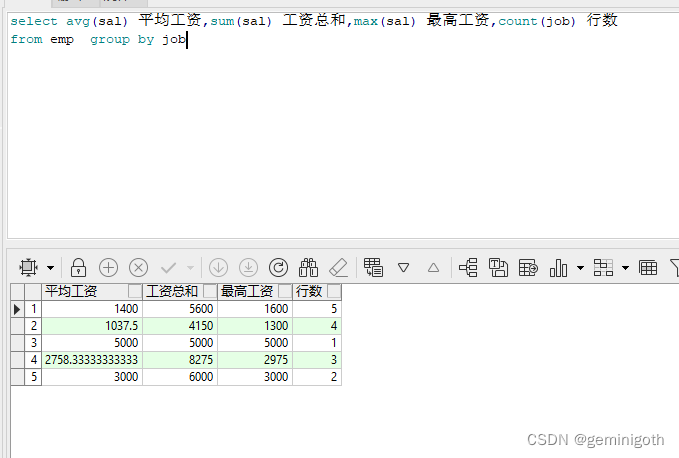The height and width of the screenshot is (458, 679).
Task: Click the cell with value 8275
Action: 180,360
